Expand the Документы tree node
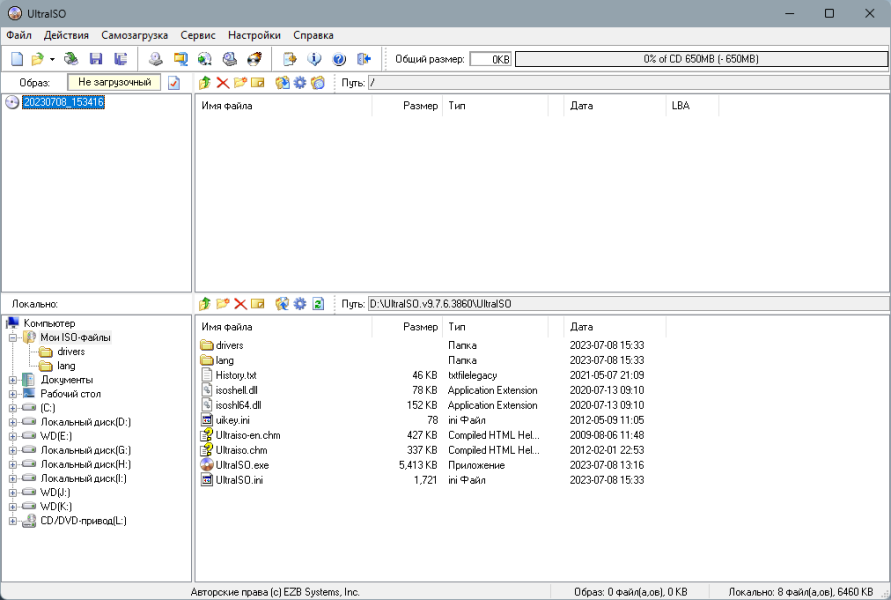This screenshot has width=891, height=600. [x=13, y=380]
